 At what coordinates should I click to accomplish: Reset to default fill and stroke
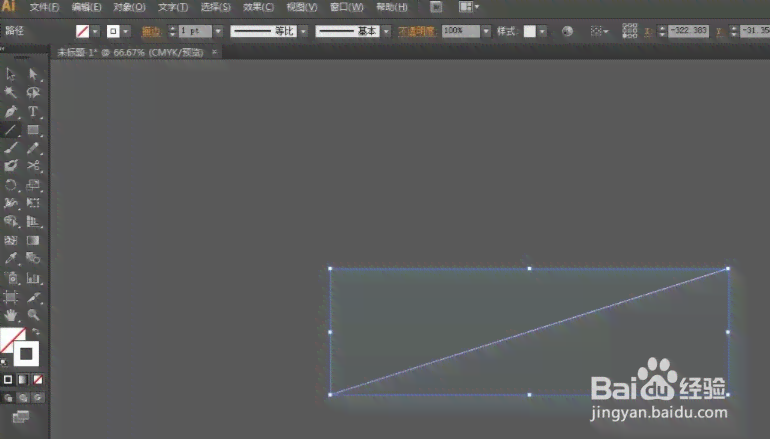click(x=4, y=362)
